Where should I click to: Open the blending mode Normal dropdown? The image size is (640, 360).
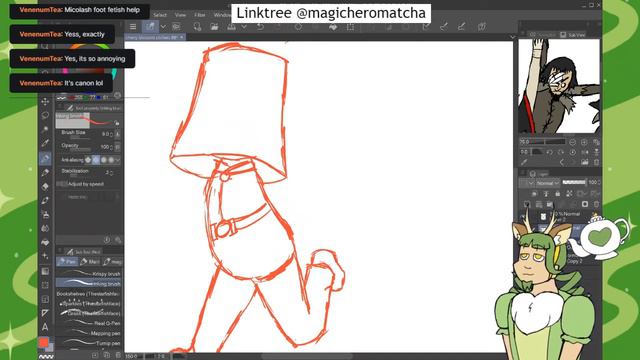[x=547, y=183]
